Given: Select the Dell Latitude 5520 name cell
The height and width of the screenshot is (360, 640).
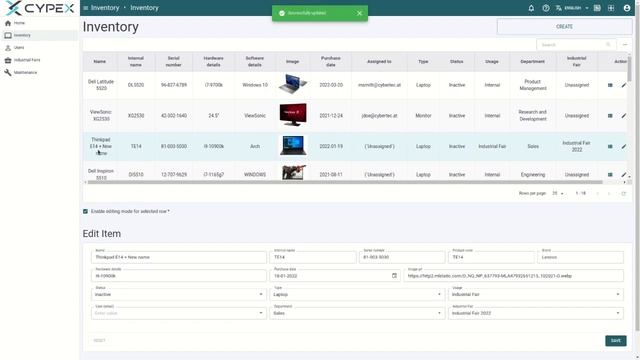Looking at the screenshot, I should pyautogui.click(x=101, y=85).
